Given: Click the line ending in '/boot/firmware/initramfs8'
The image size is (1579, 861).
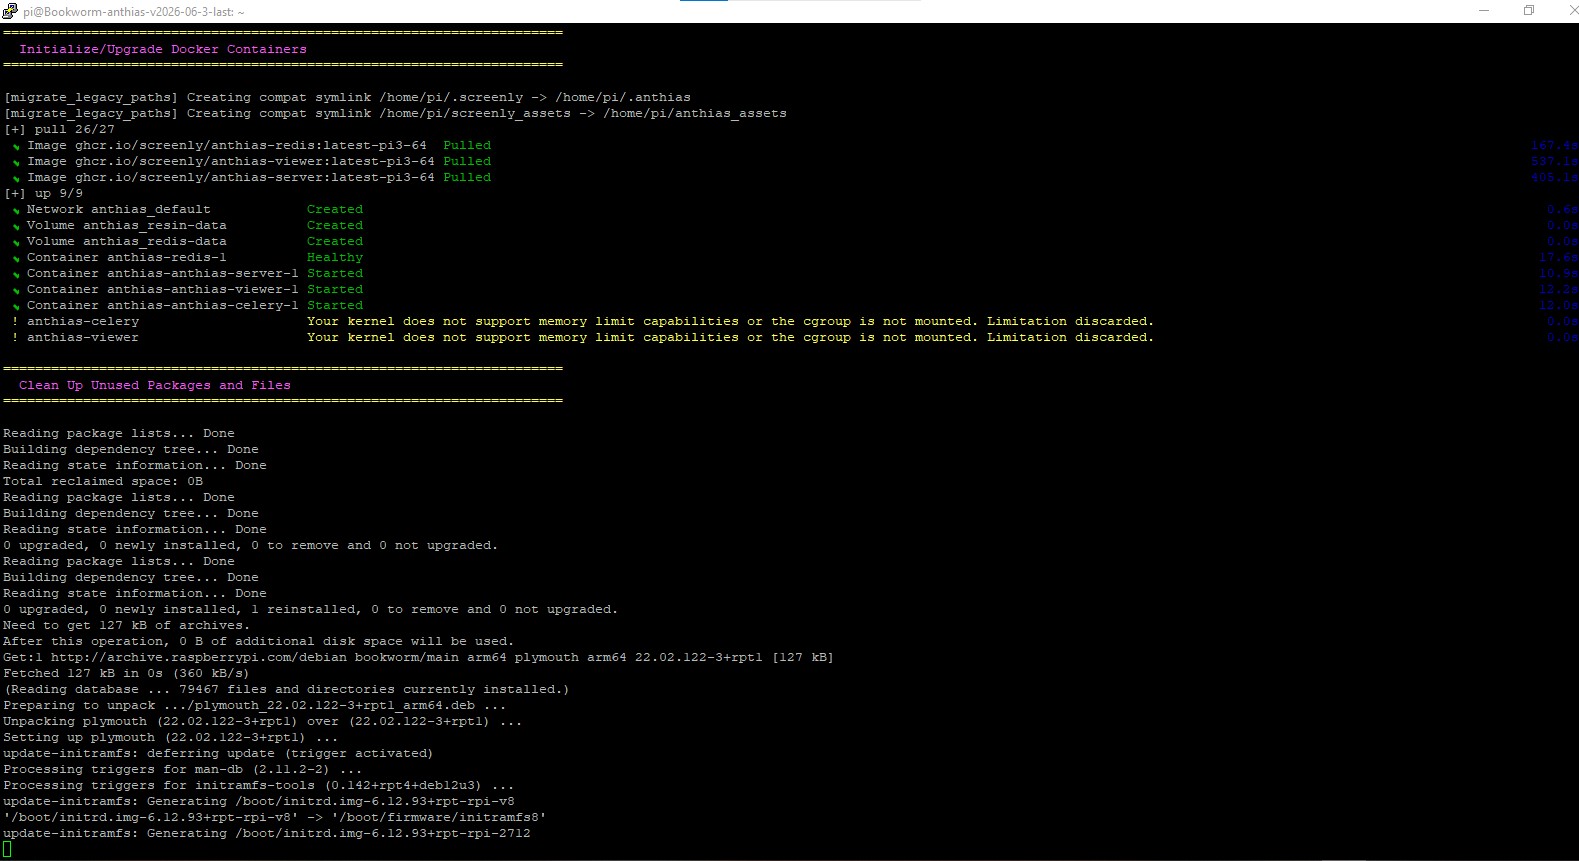Looking at the screenshot, I should point(275,817).
